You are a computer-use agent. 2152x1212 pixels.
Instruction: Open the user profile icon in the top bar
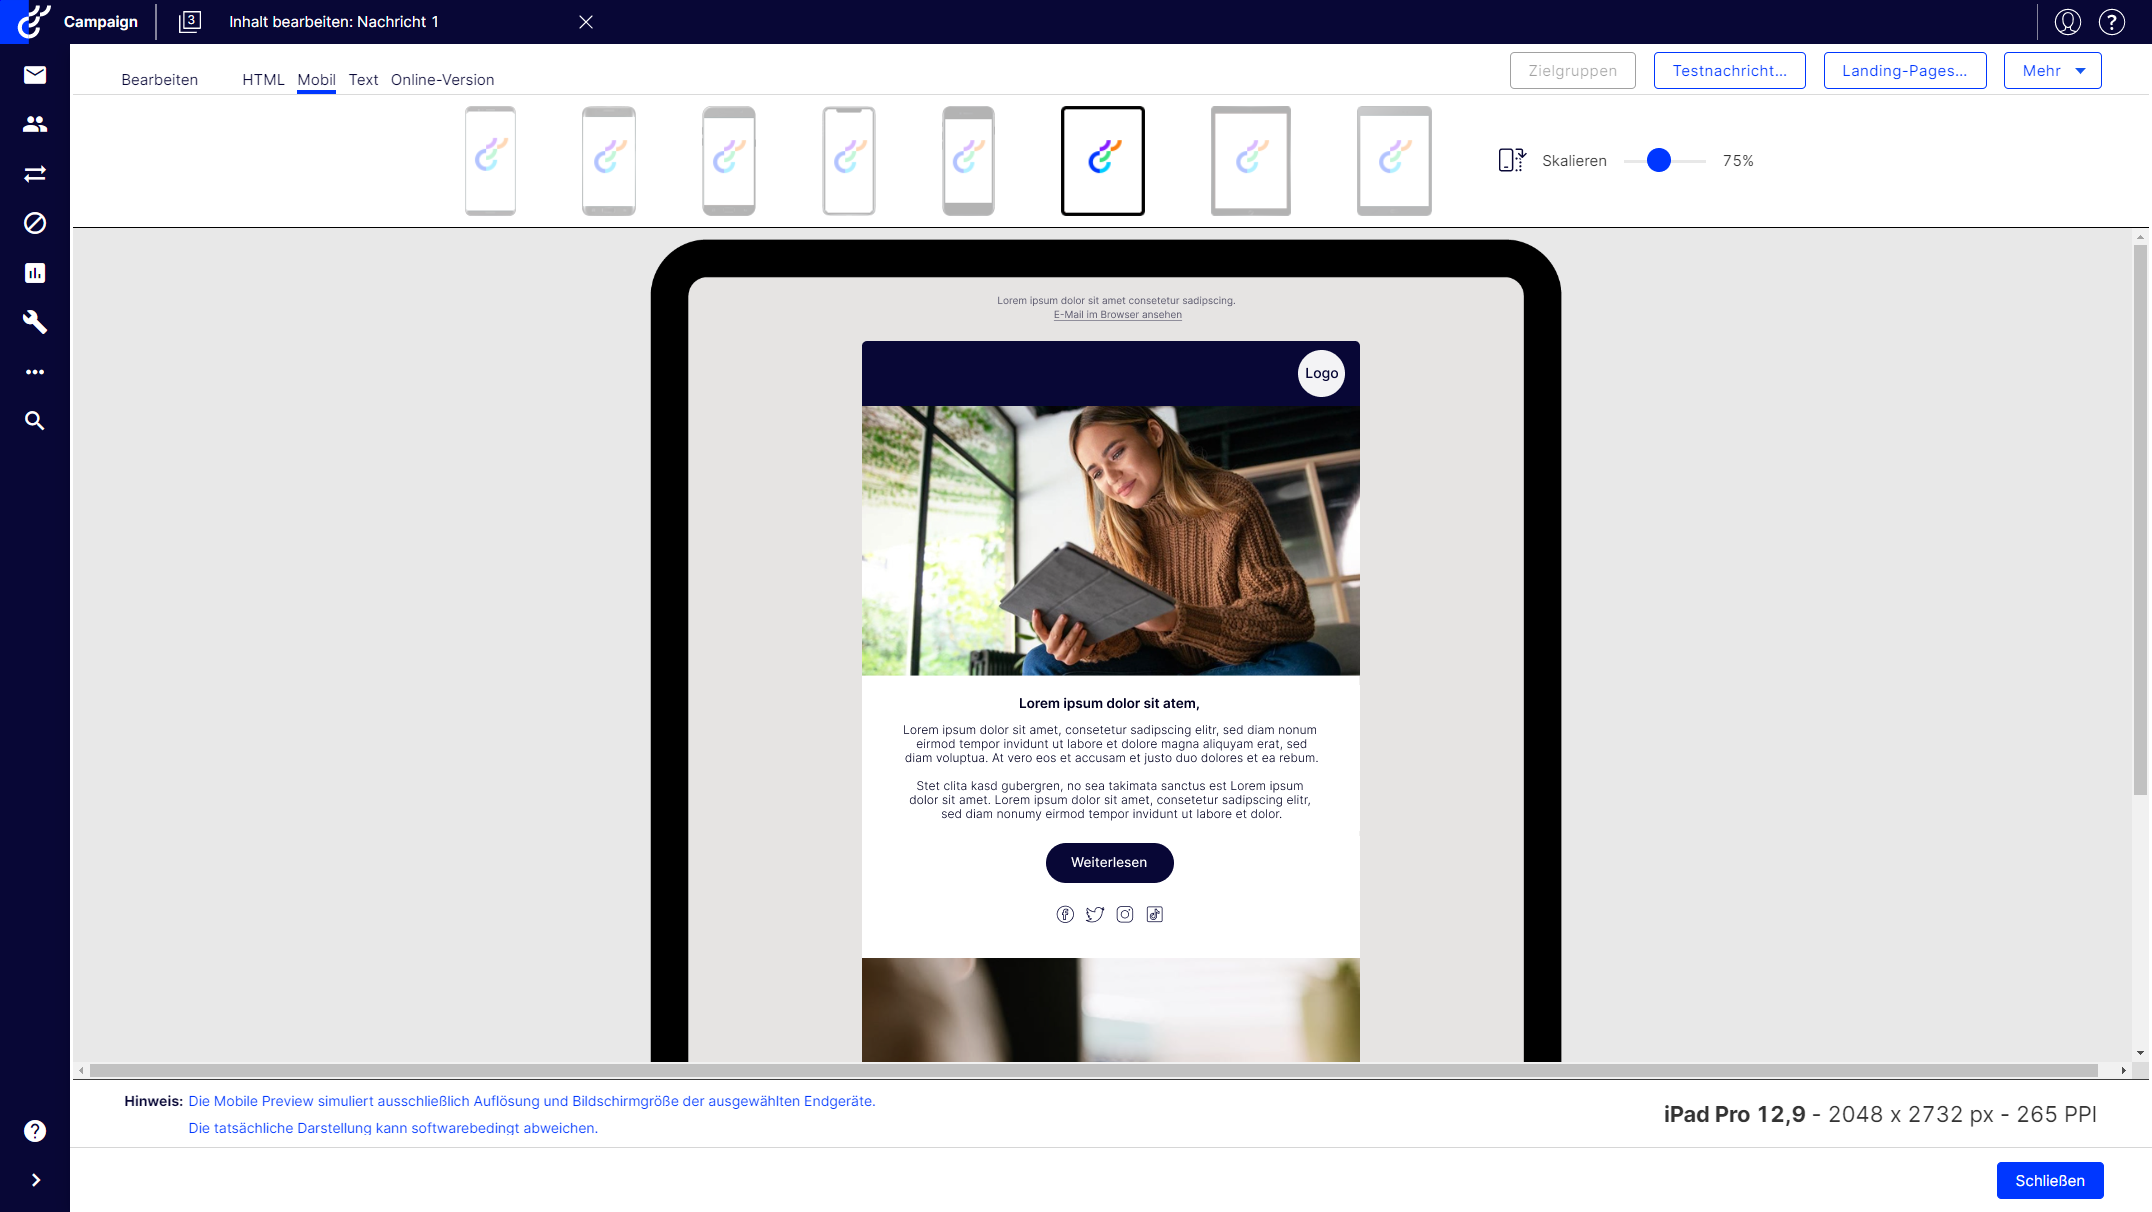point(2068,22)
